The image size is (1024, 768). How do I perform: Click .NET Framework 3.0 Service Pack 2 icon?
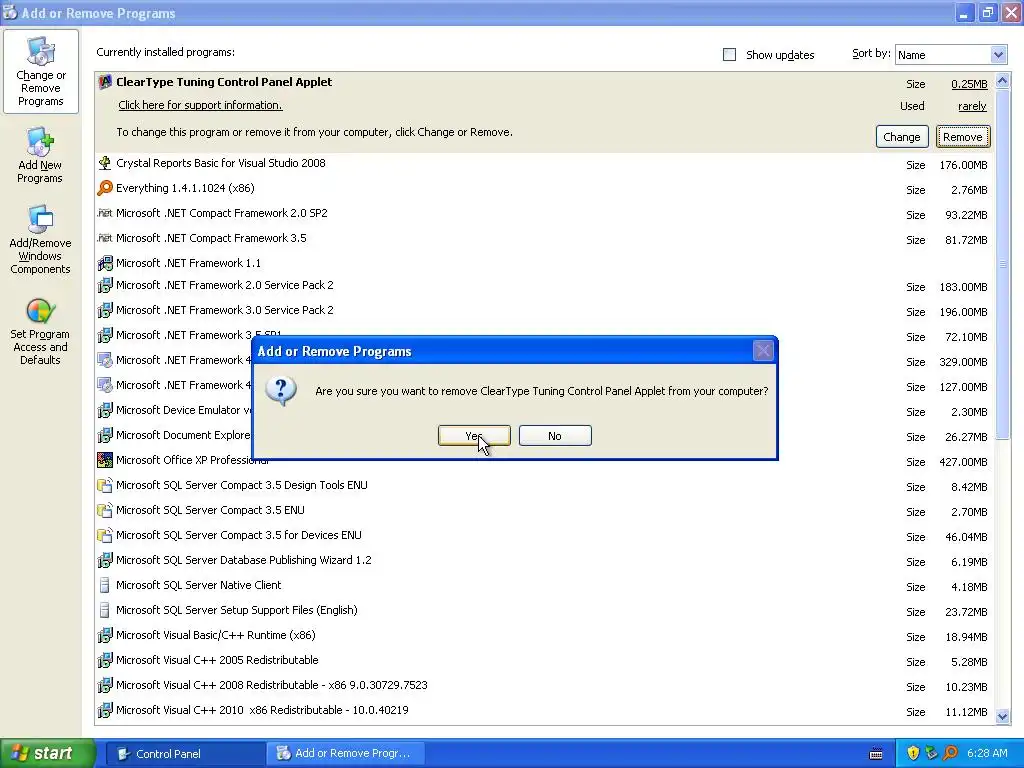[104, 310]
